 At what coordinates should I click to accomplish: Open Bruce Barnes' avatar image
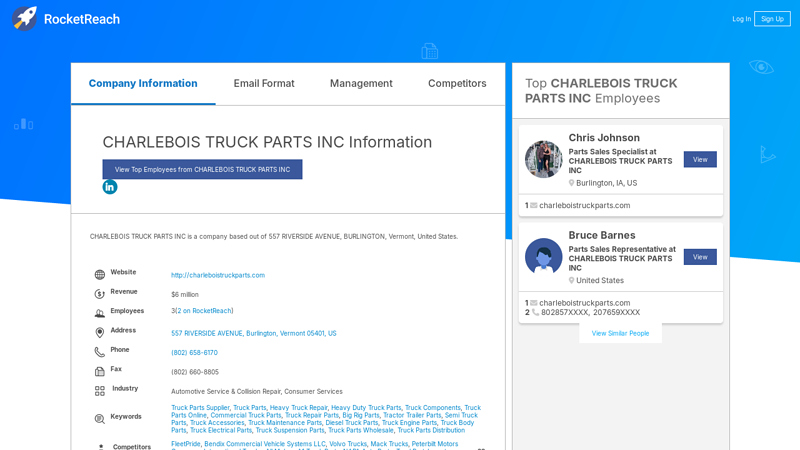(543, 257)
